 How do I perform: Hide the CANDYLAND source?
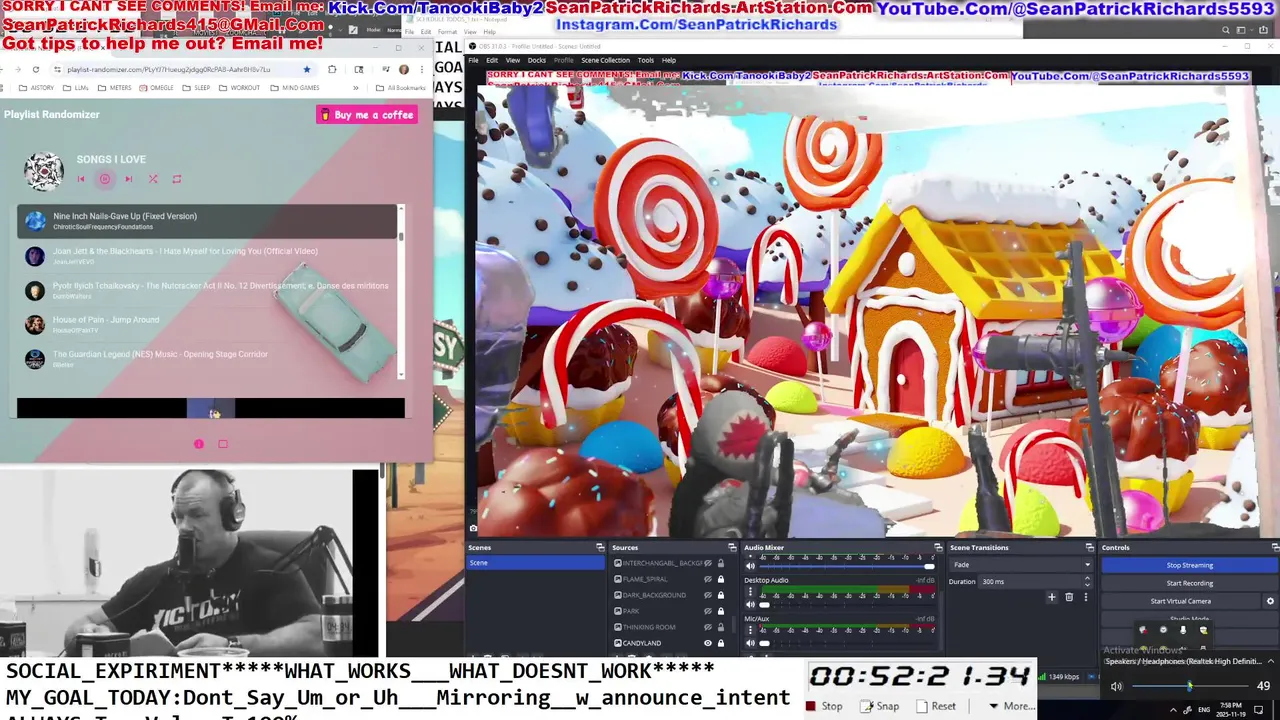pos(708,643)
